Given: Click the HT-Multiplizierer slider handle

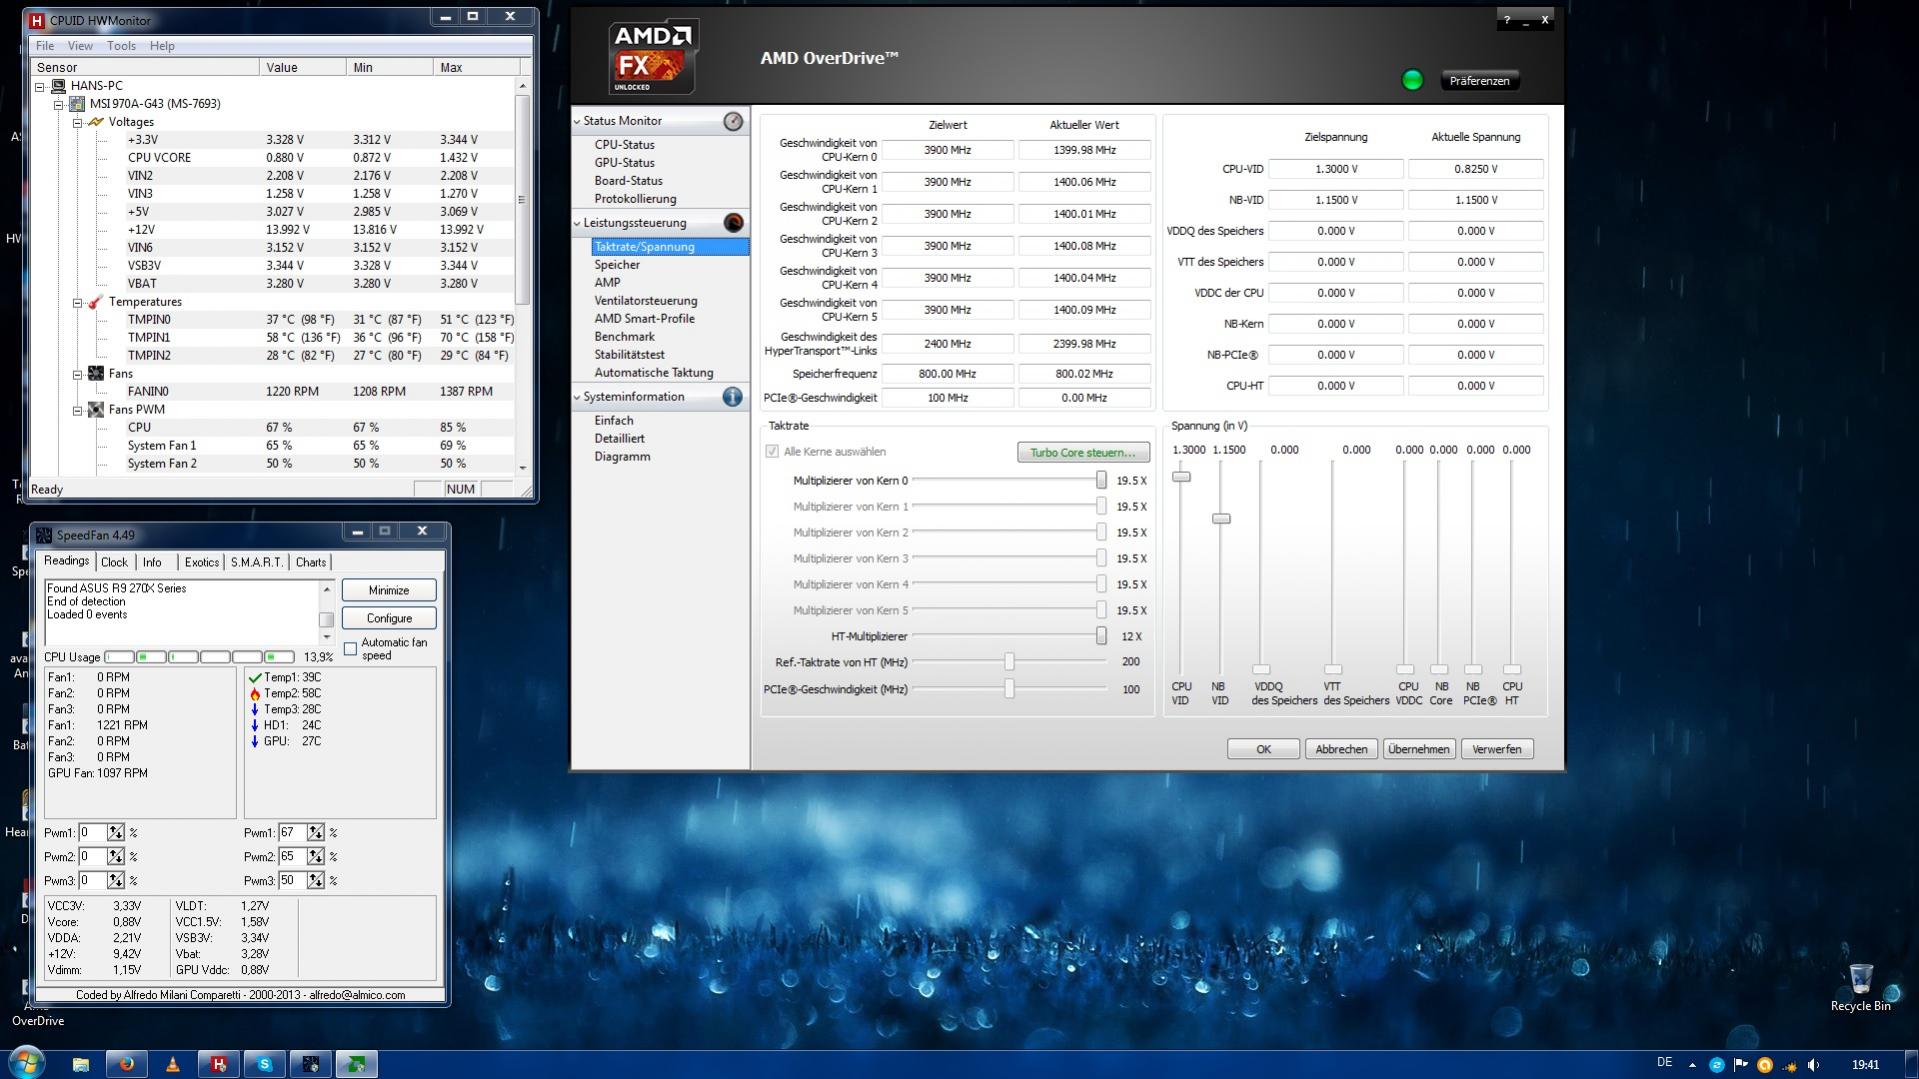Looking at the screenshot, I should (x=1101, y=636).
